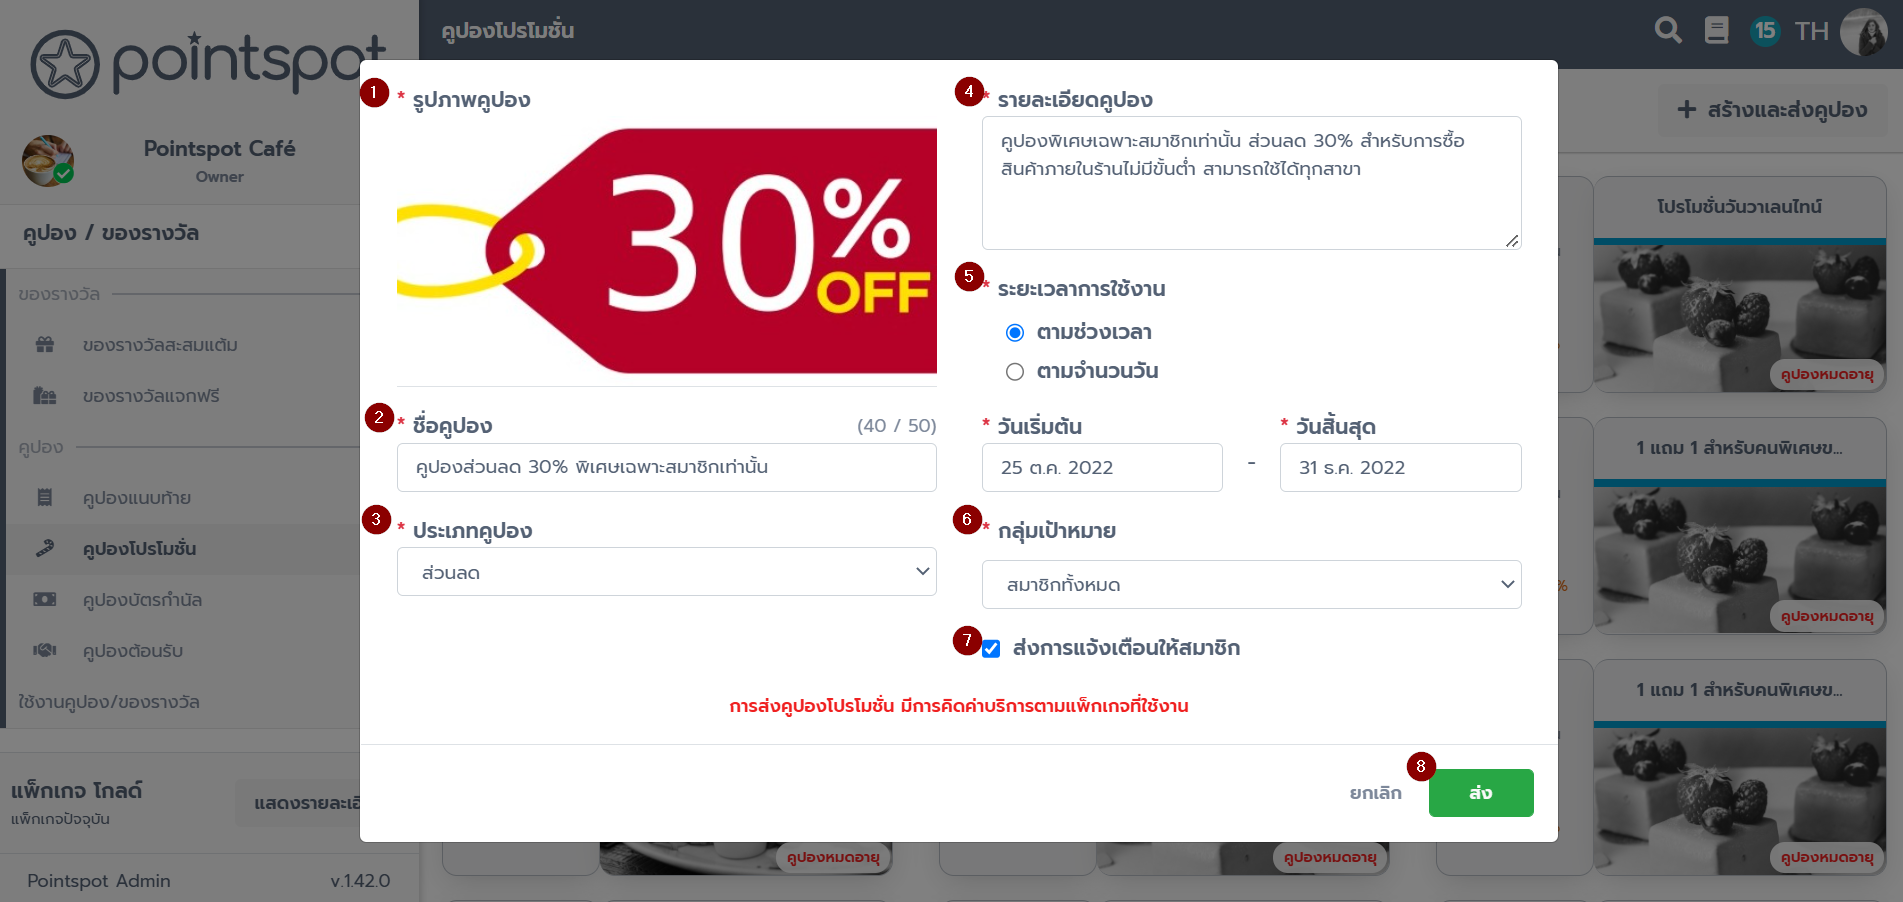Click the green ส่ง submit button
This screenshot has width=1903, height=902.
(x=1481, y=793)
